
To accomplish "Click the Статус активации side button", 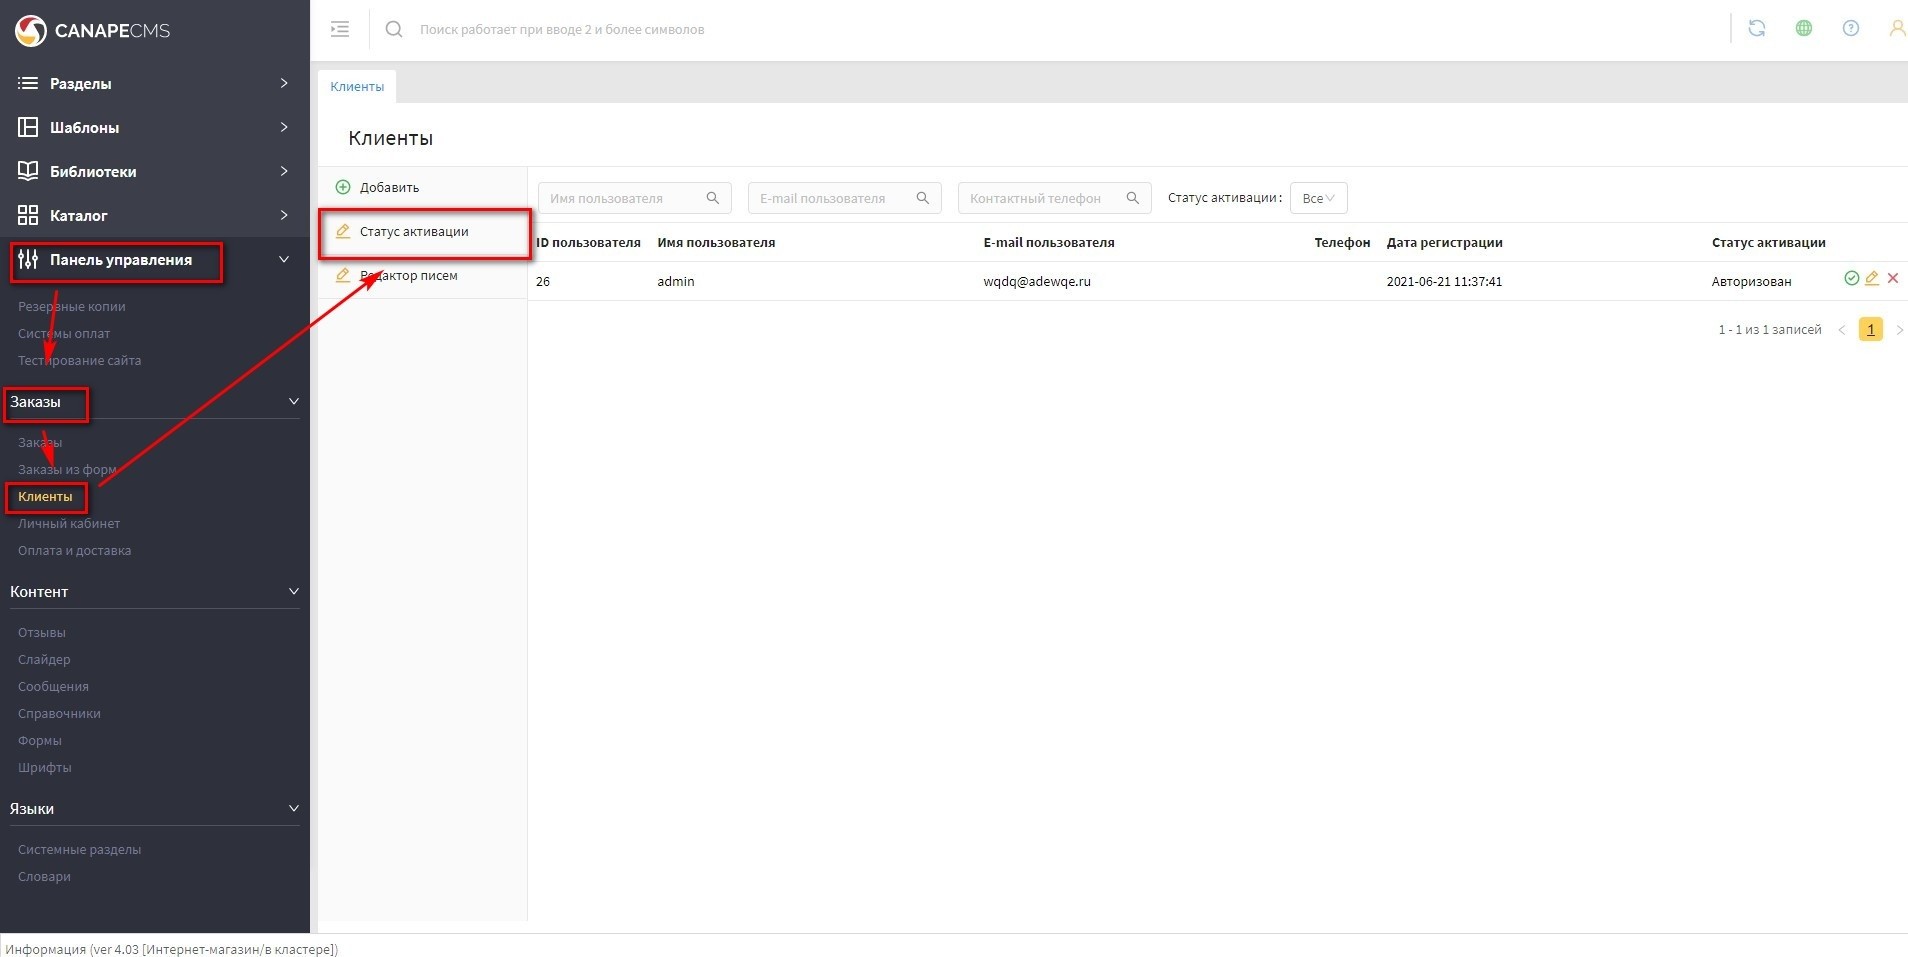I will (414, 232).
